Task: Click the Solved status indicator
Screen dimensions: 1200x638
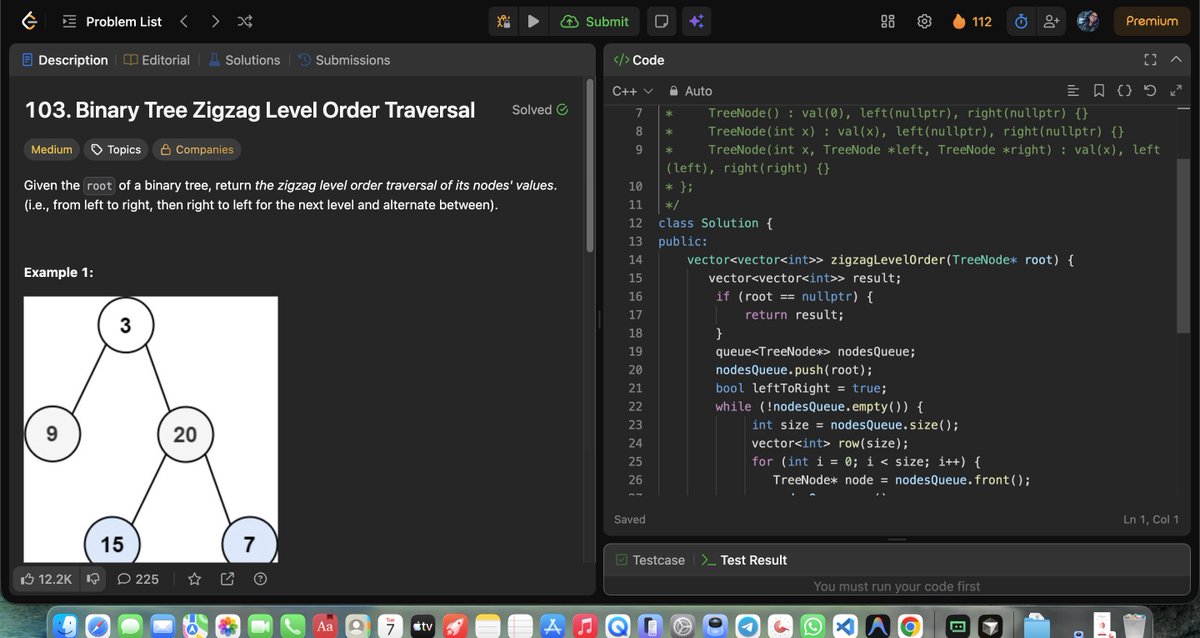Action: pos(540,110)
